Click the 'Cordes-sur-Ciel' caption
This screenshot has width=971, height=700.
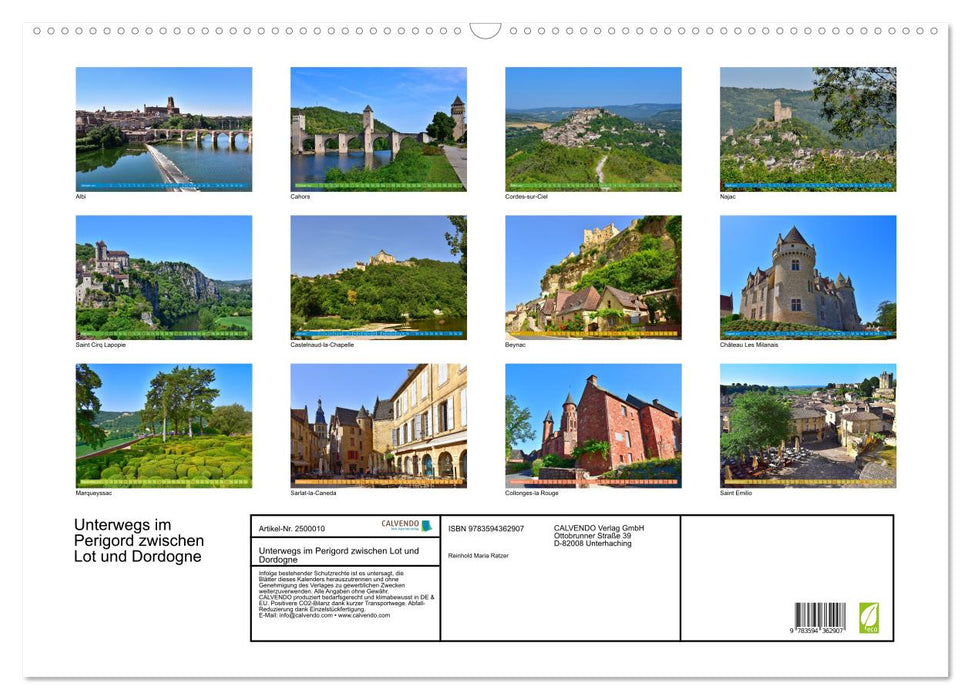(526, 196)
